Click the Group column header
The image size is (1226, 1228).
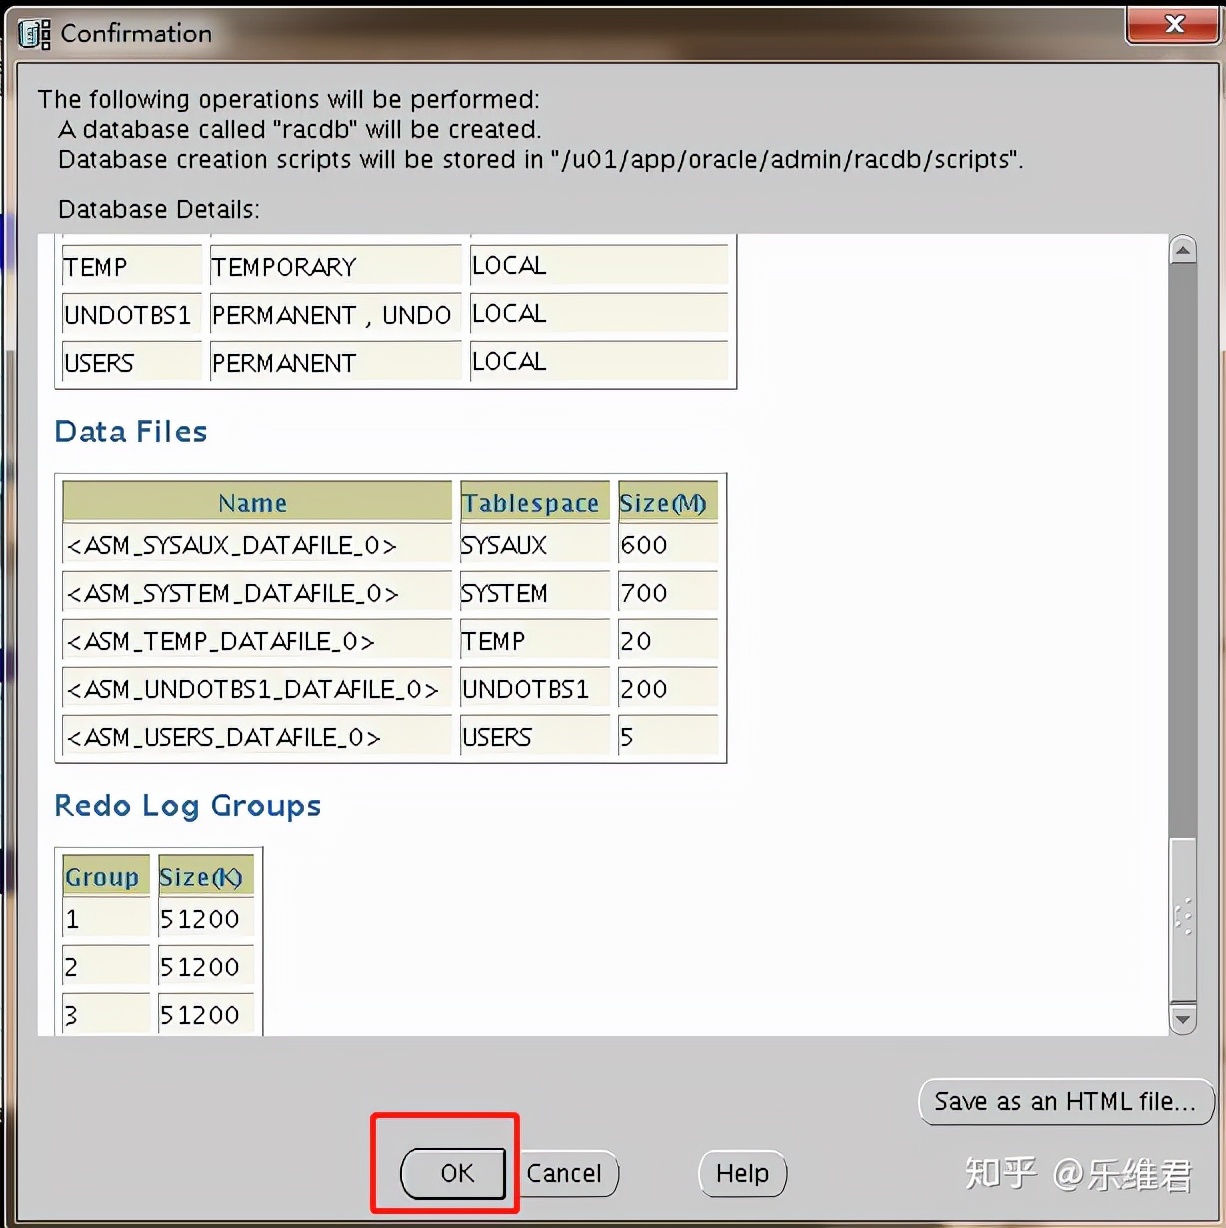pos(105,876)
